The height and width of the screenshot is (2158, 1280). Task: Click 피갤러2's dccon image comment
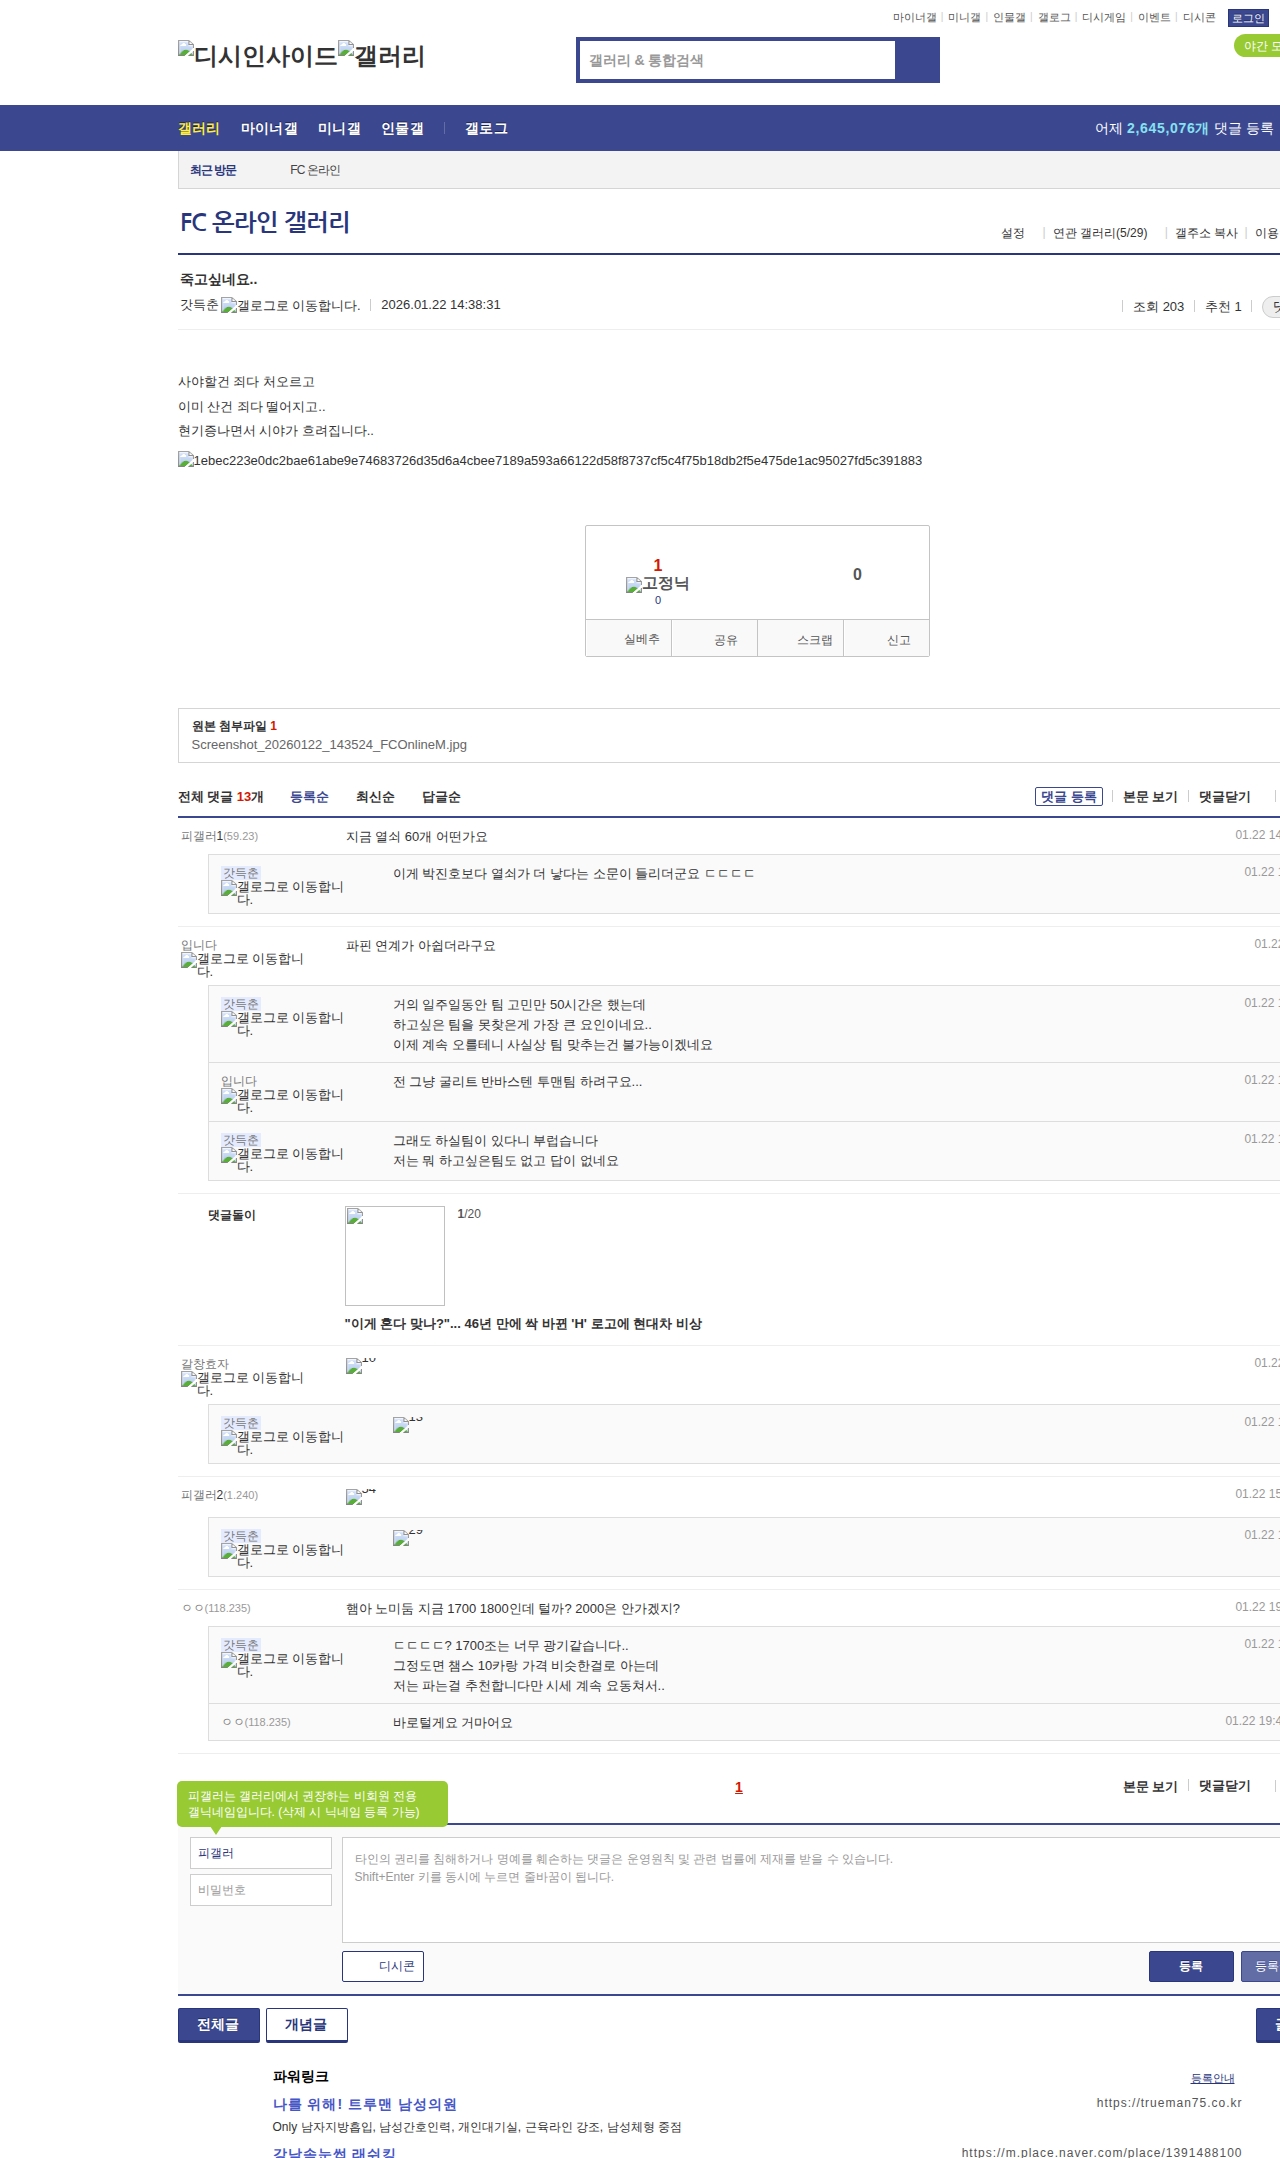[x=360, y=1497]
